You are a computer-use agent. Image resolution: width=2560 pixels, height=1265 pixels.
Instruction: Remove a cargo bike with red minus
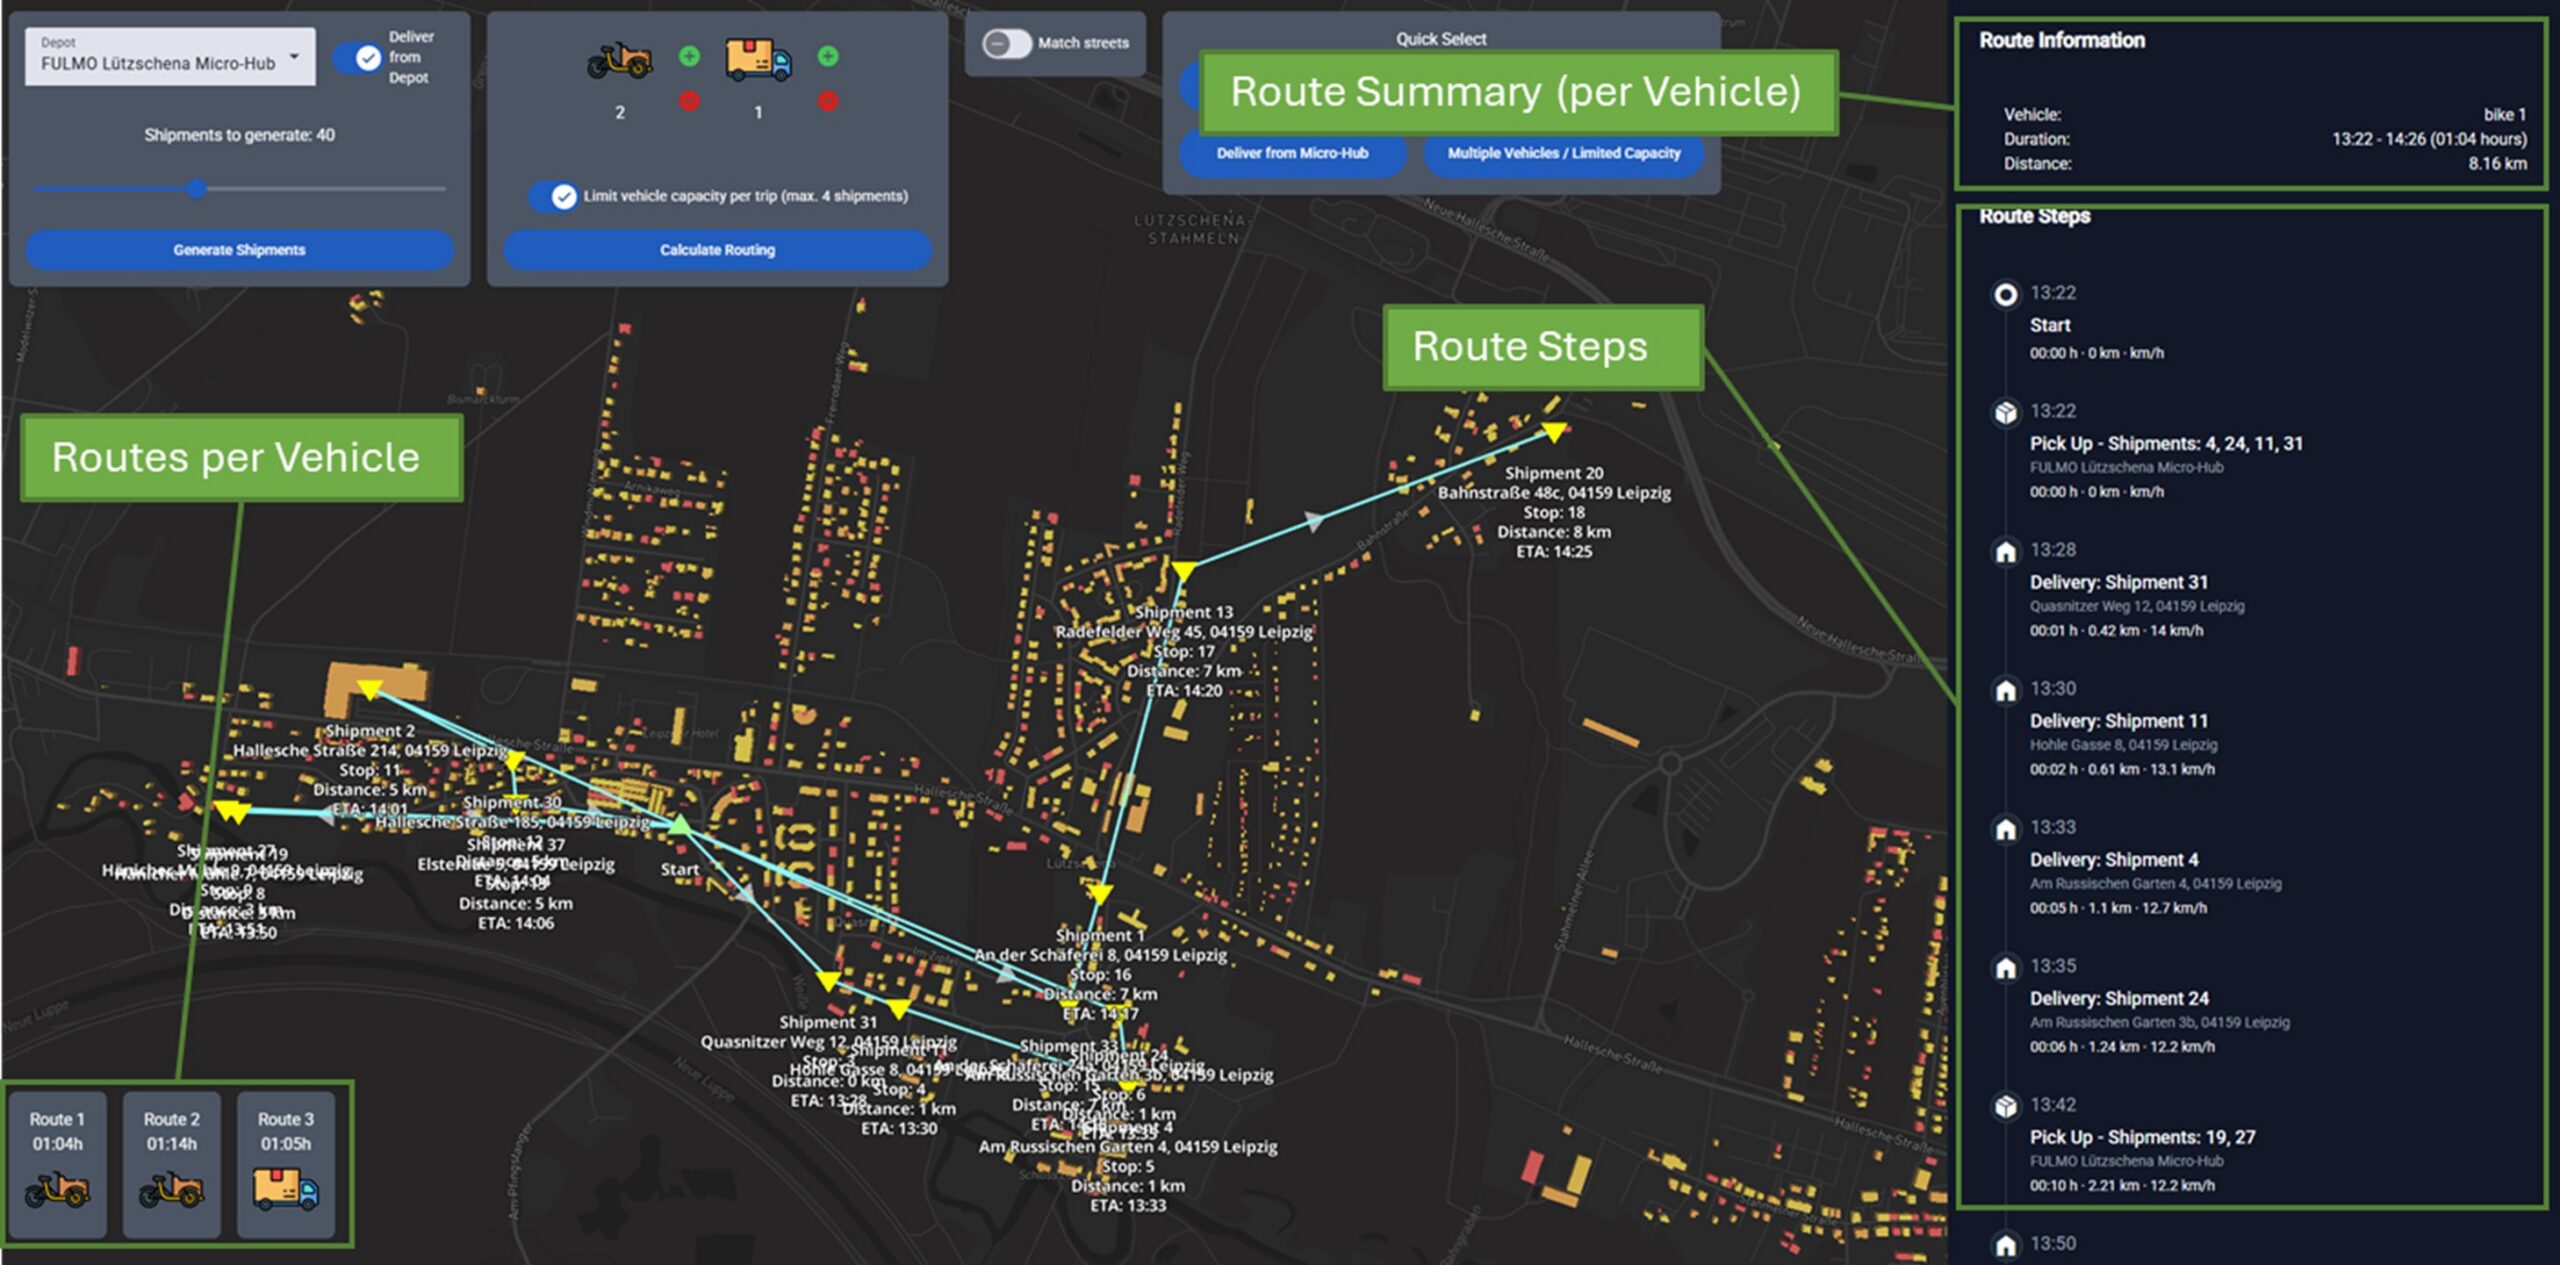(x=689, y=101)
